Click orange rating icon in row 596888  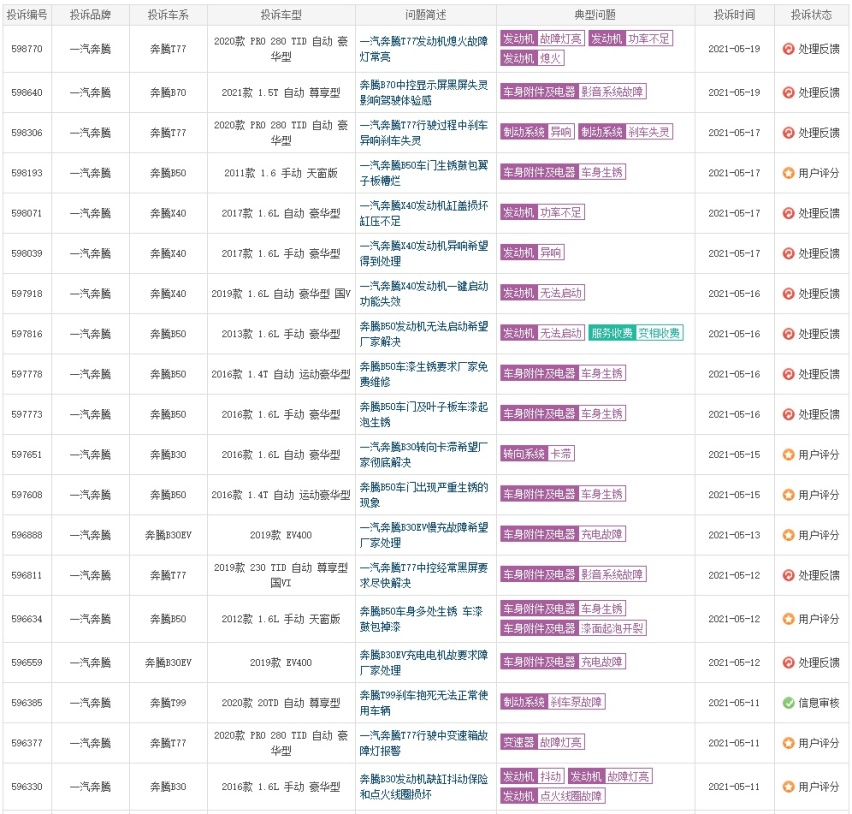(788, 535)
